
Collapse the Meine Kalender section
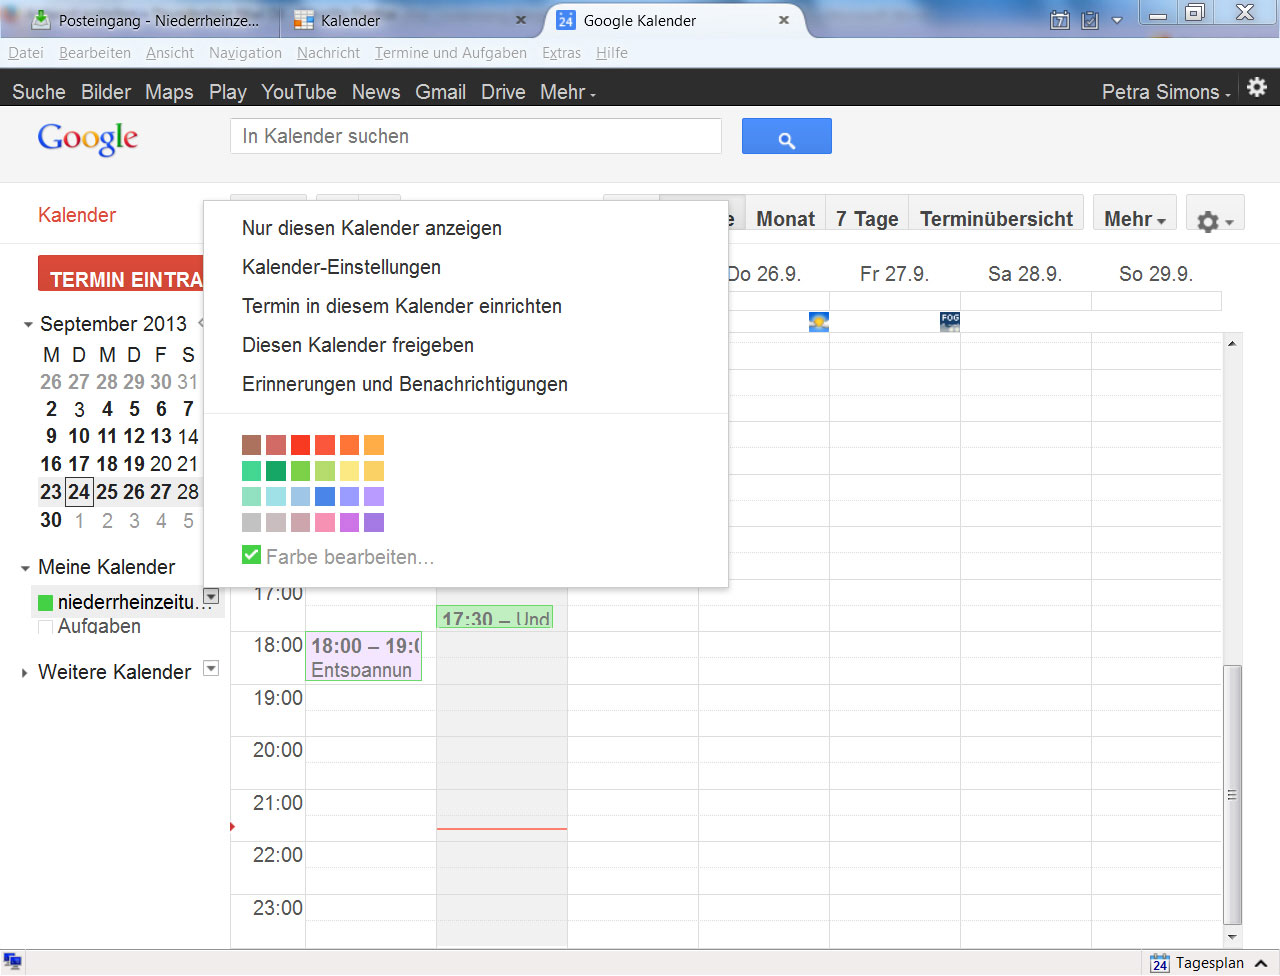click(x=25, y=568)
